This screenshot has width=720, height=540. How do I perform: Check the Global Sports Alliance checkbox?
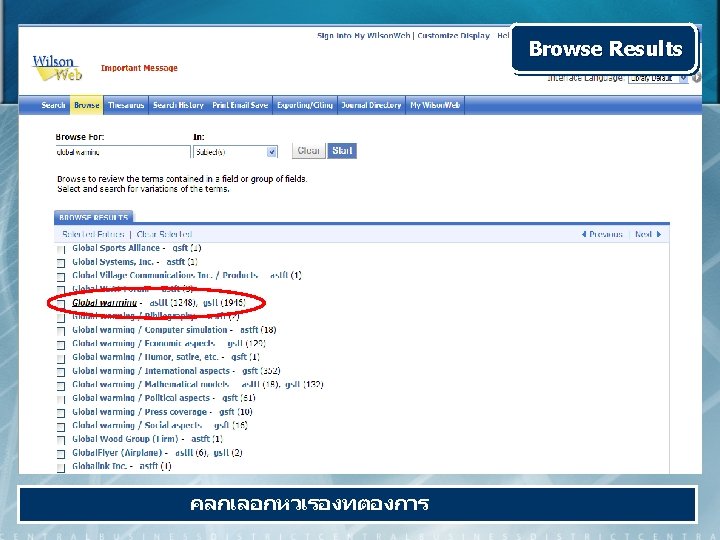coord(61,249)
